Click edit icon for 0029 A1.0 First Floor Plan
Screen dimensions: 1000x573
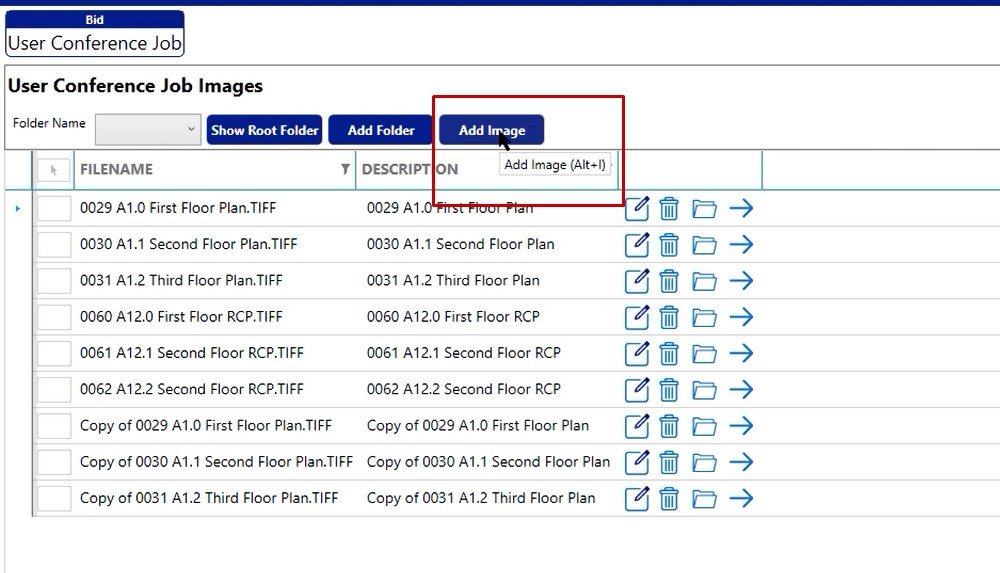coord(637,208)
